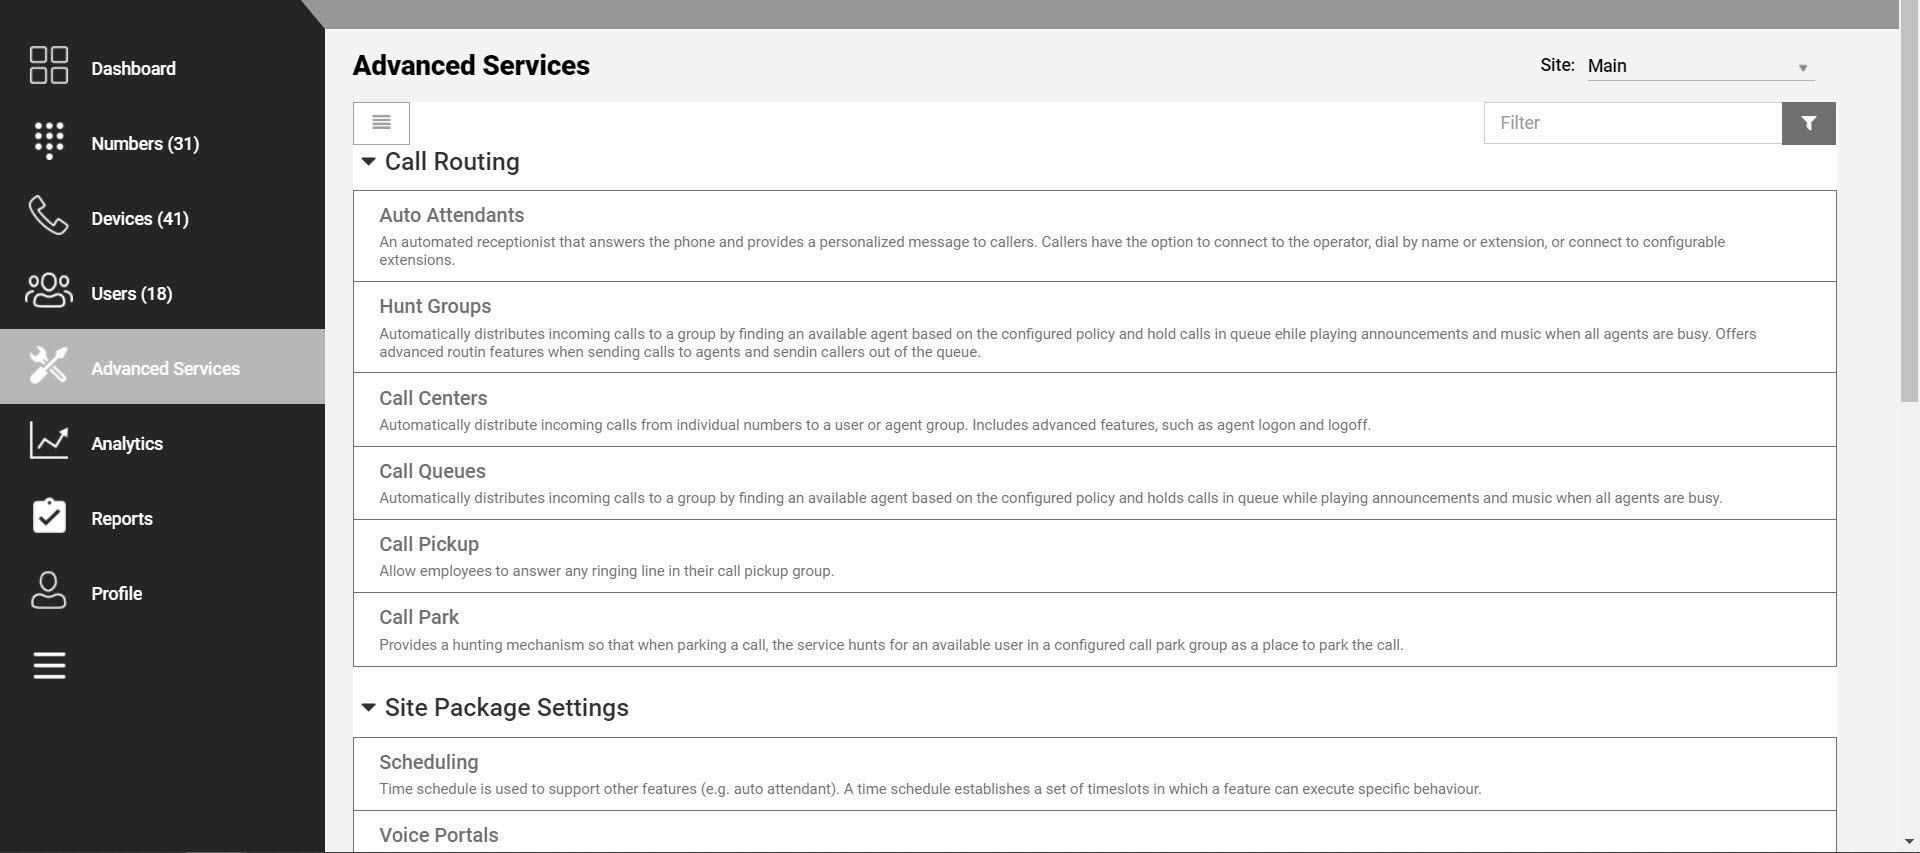Open the Dashboard grid icon
Screen dimensions: 1920x853
49,65
